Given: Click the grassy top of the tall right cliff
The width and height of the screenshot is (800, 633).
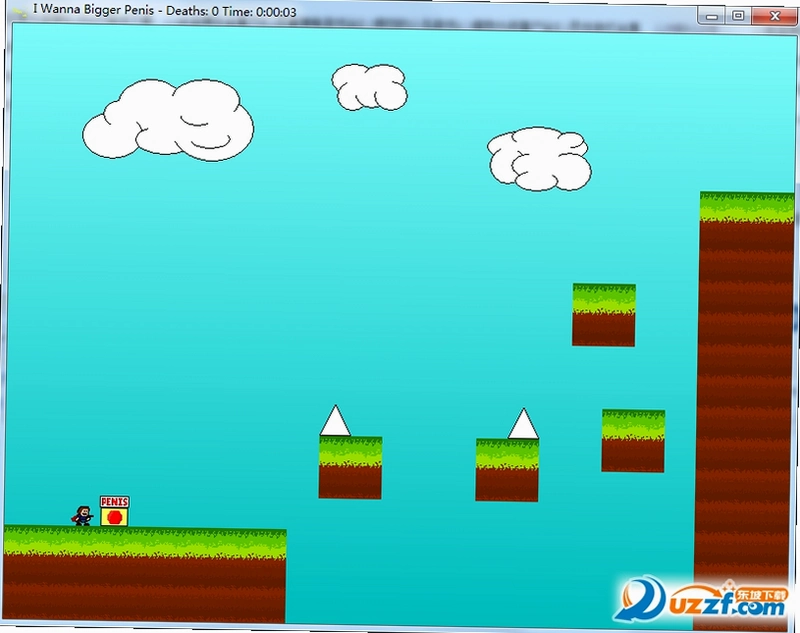Looking at the screenshot, I should tap(747, 207).
